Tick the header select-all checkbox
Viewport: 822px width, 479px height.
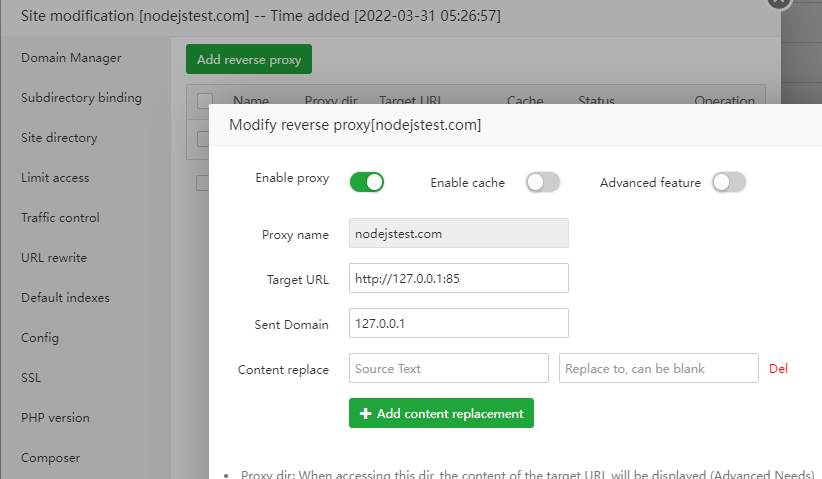point(205,101)
